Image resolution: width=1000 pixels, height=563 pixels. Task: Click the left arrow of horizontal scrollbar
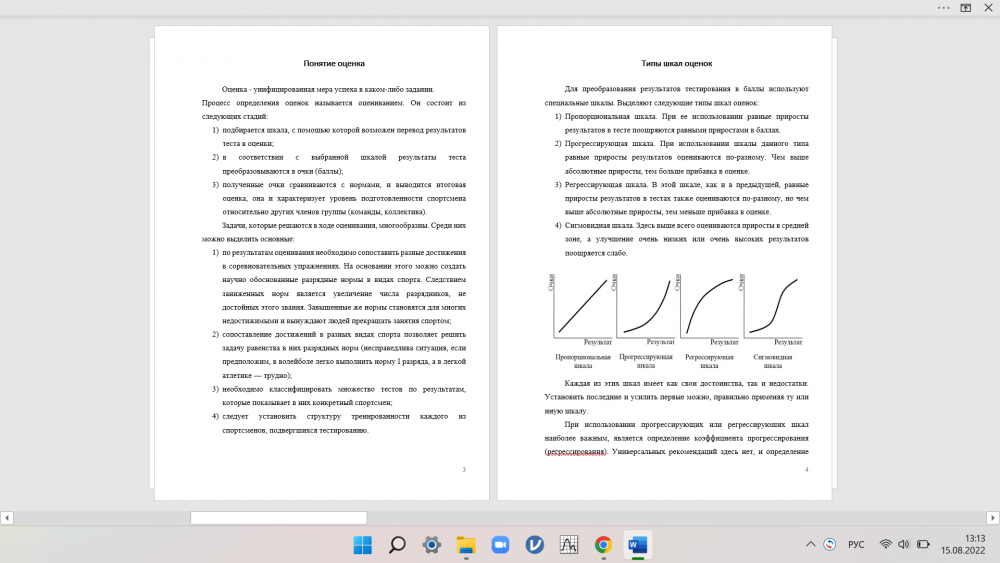click(6, 518)
